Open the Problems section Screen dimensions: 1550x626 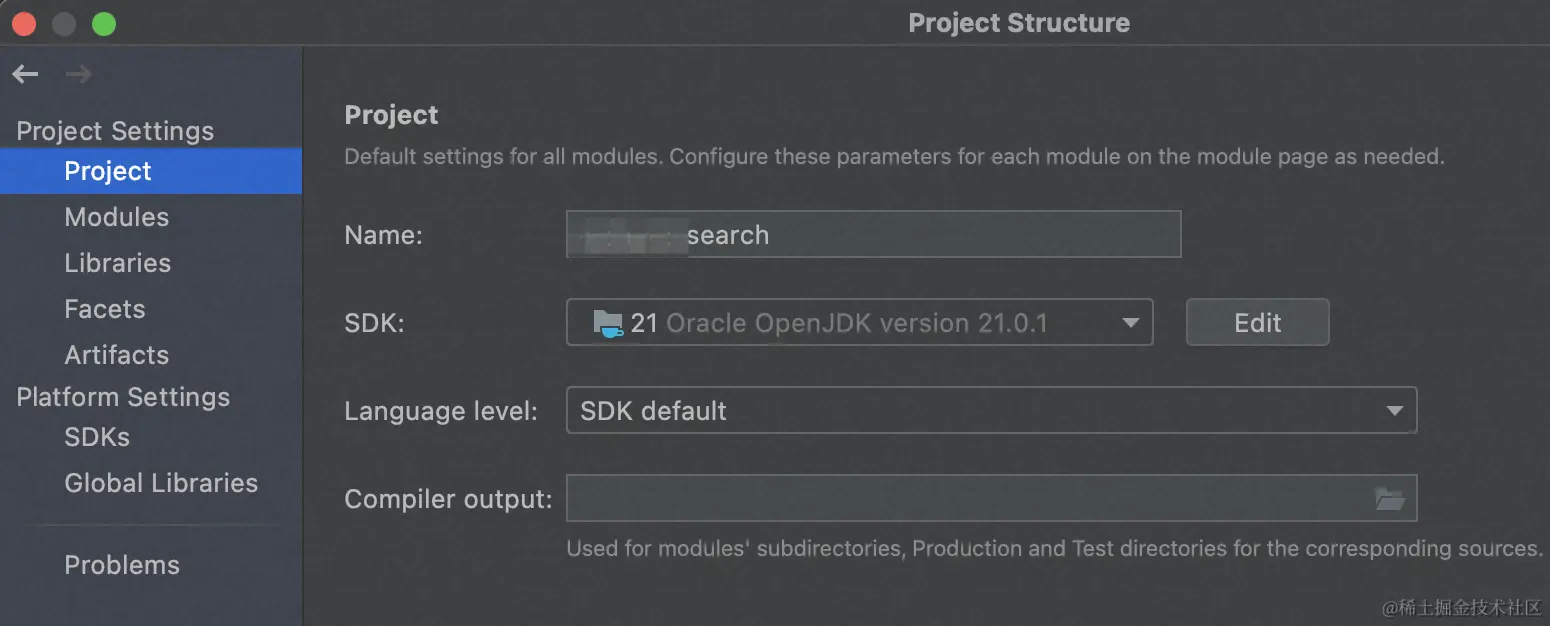[x=121, y=565]
